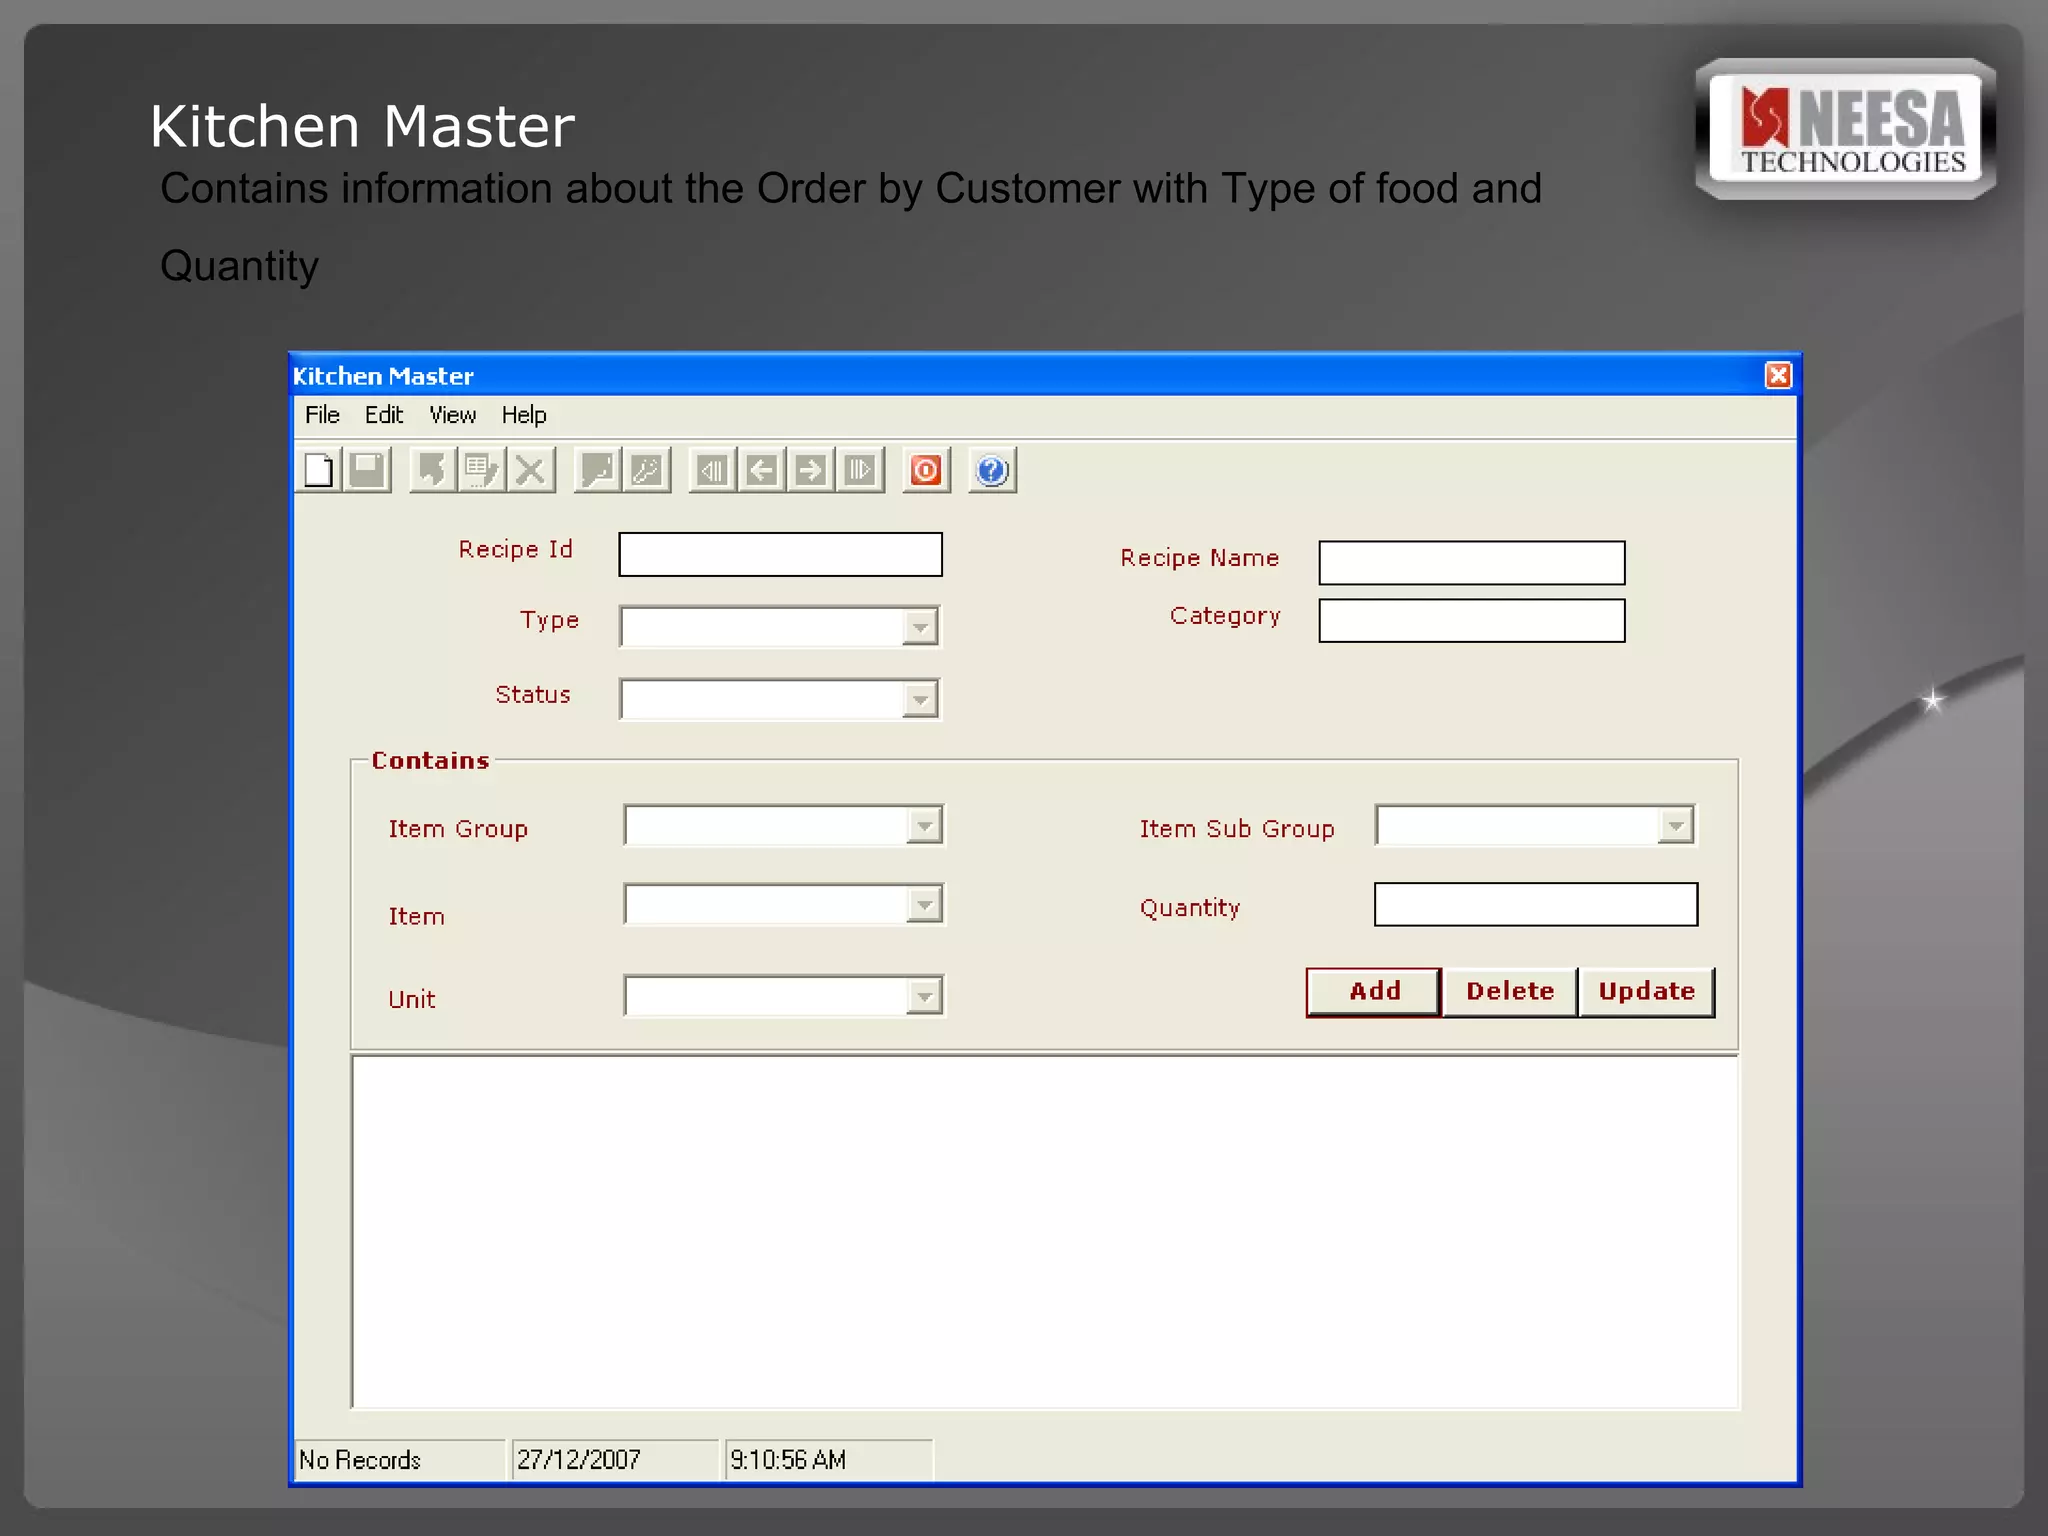Click the Recipe Id input field
The image size is (2048, 1536).
[x=780, y=554]
